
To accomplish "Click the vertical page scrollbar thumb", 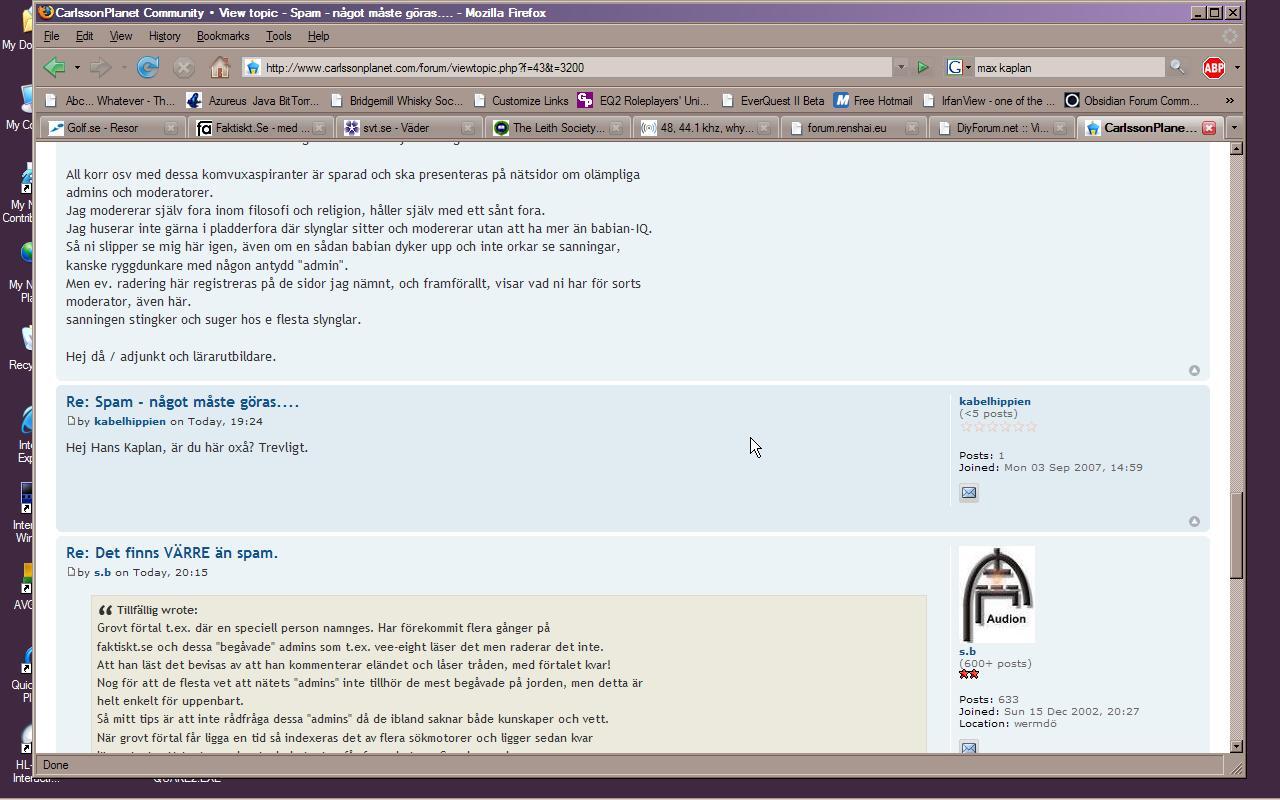I will coord(1236,535).
